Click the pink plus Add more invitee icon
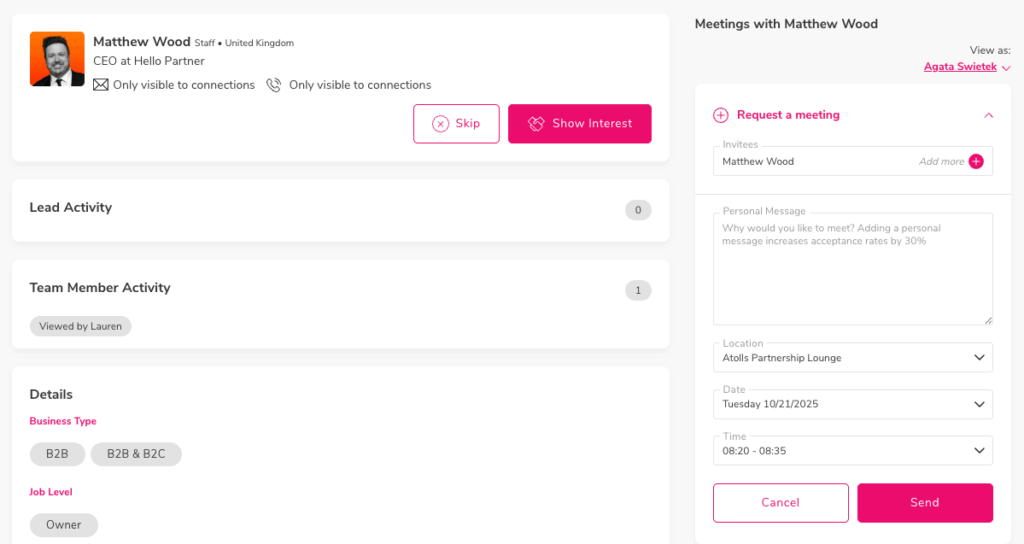Image resolution: width=1024 pixels, height=544 pixels. tap(976, 161)
